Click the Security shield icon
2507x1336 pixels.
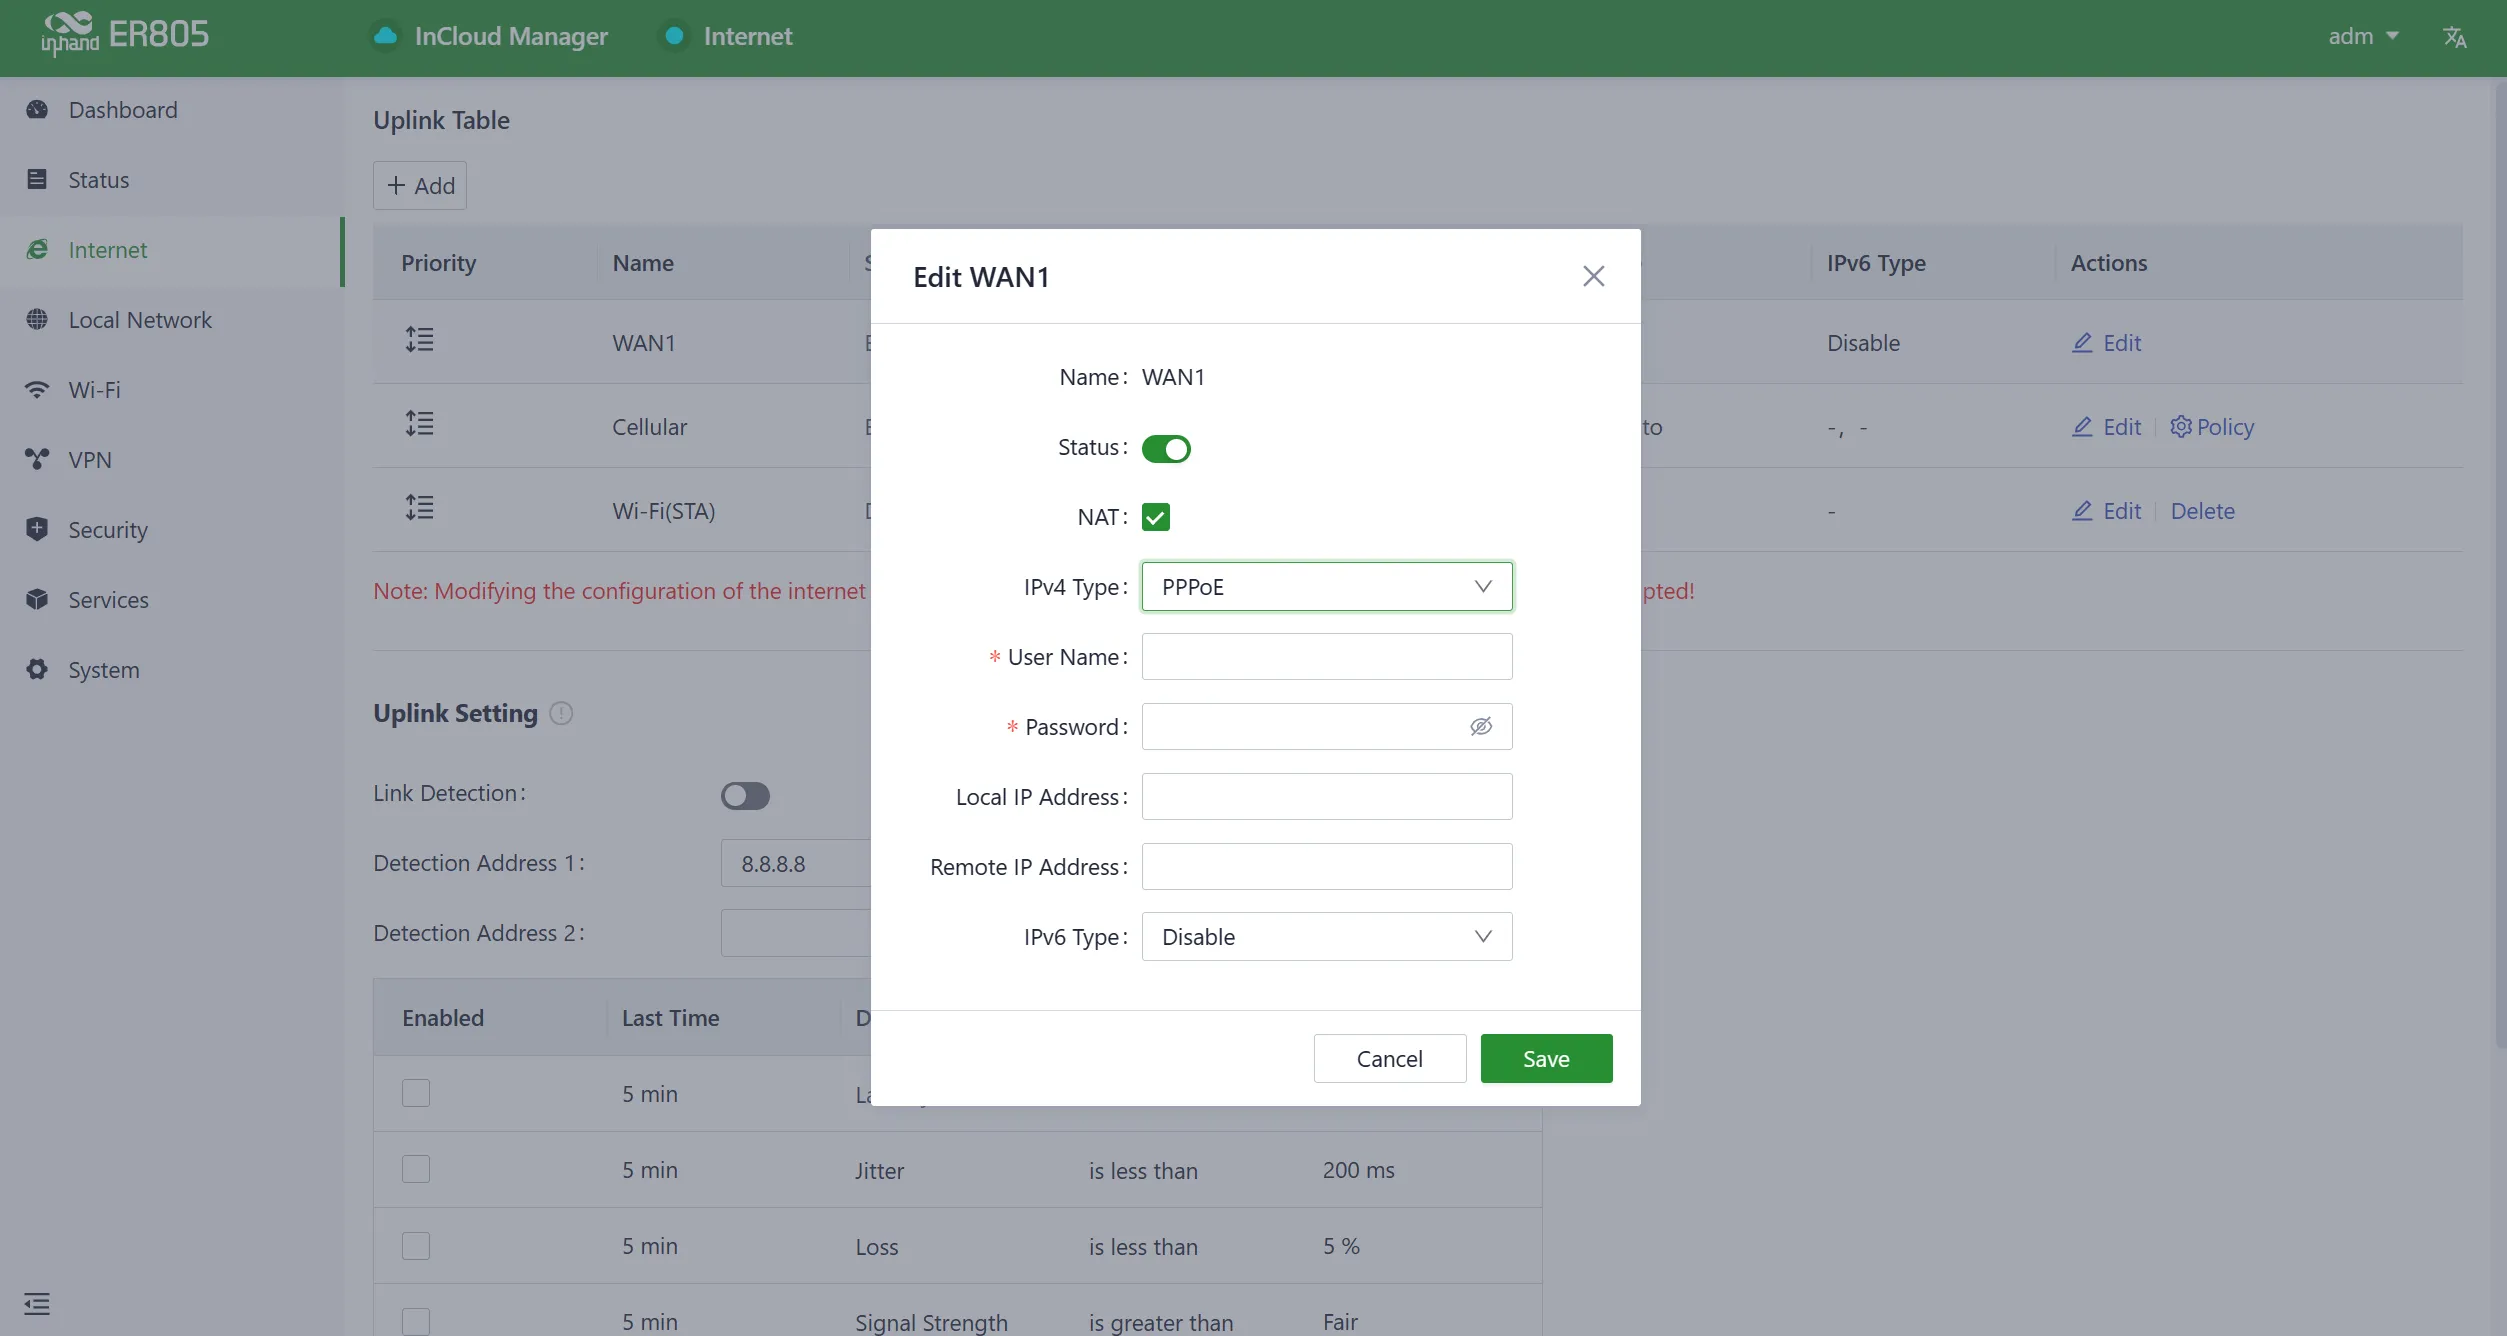[x=37, y=530]
